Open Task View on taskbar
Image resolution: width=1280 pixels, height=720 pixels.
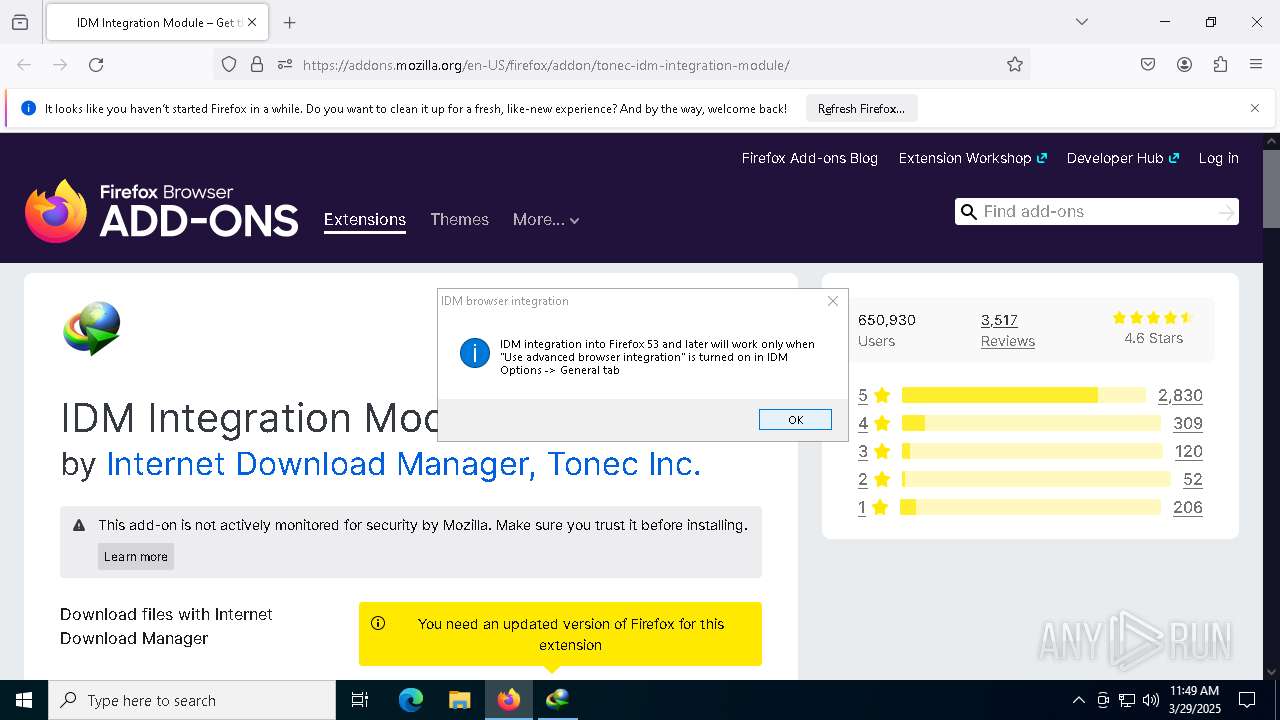coord(360,700)
